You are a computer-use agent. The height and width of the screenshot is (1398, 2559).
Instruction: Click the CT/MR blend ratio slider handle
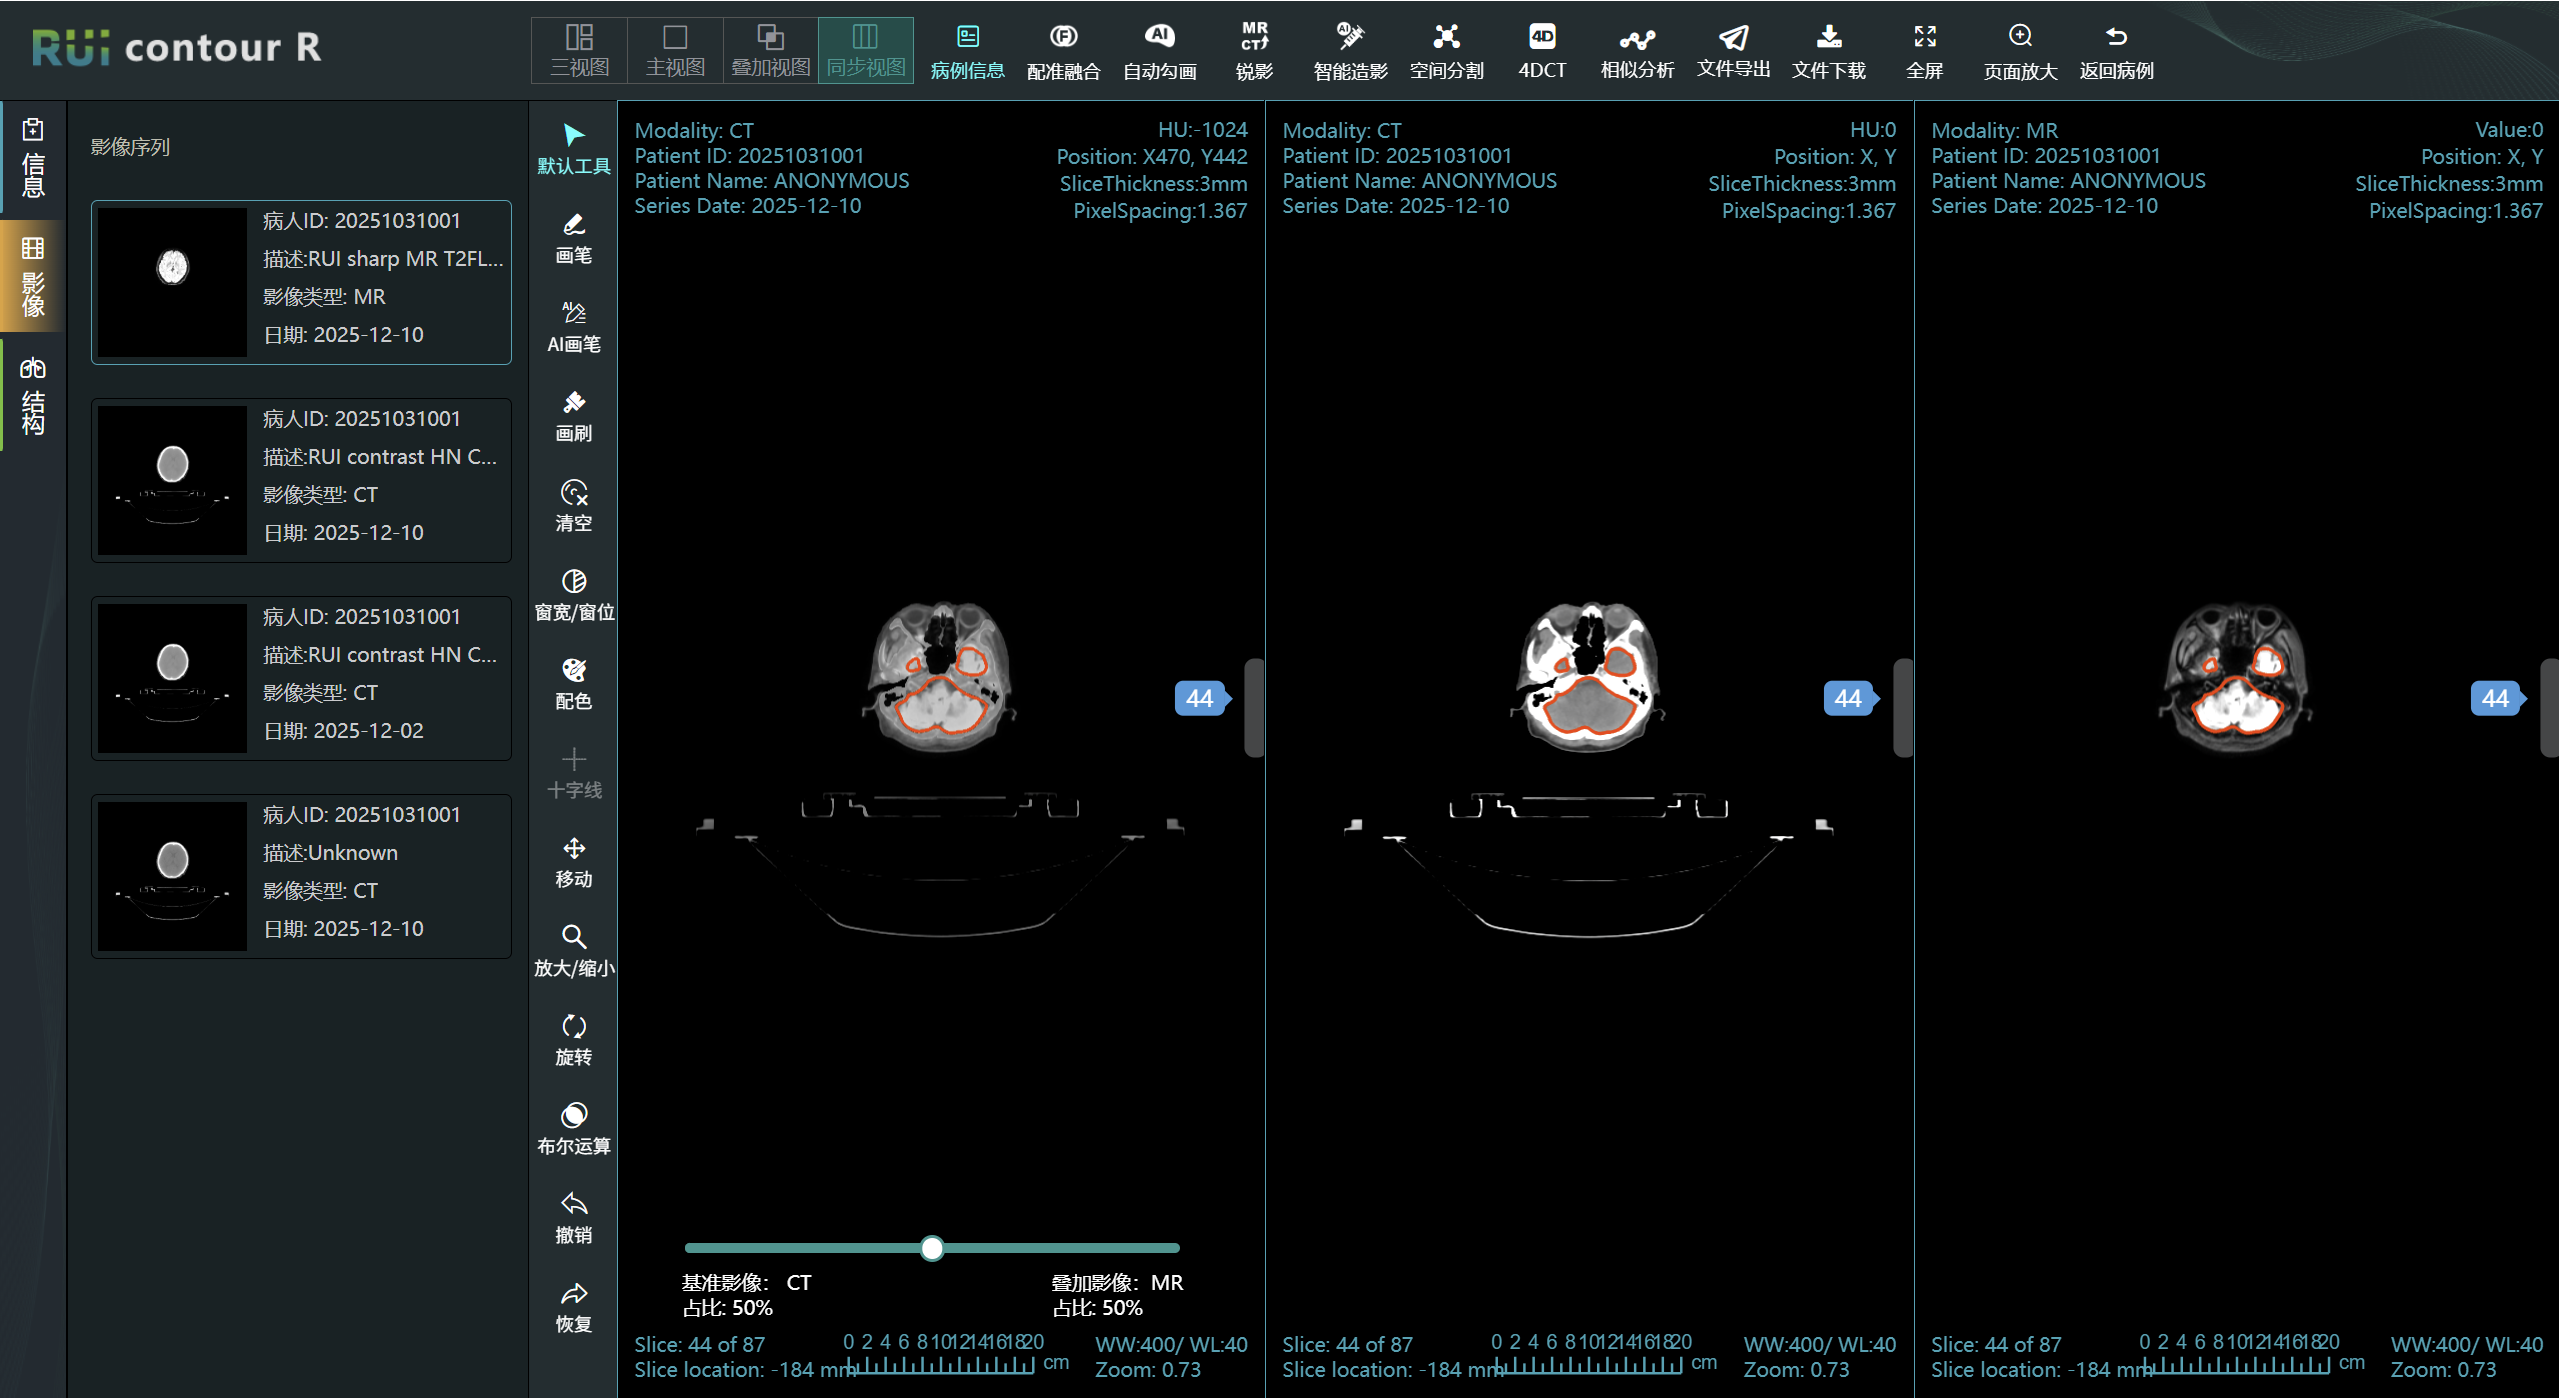coord(931,1247)
